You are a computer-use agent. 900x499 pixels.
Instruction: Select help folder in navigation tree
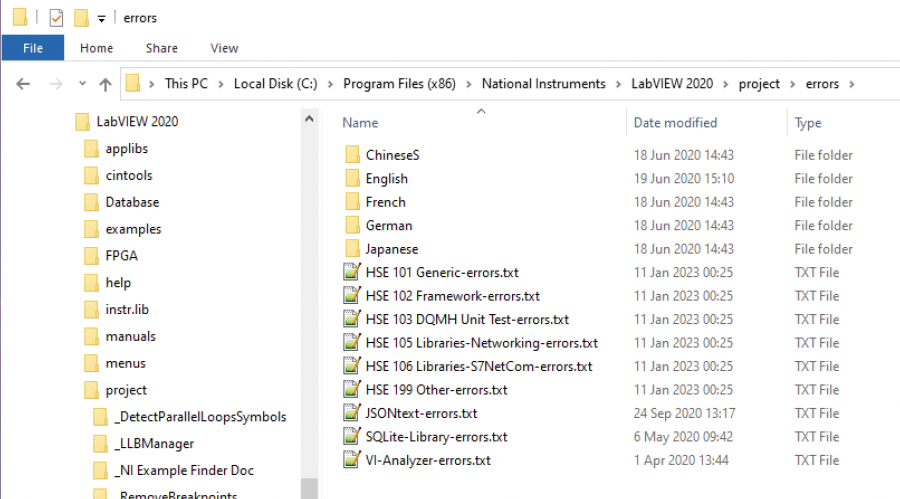(x=118, y=283)
